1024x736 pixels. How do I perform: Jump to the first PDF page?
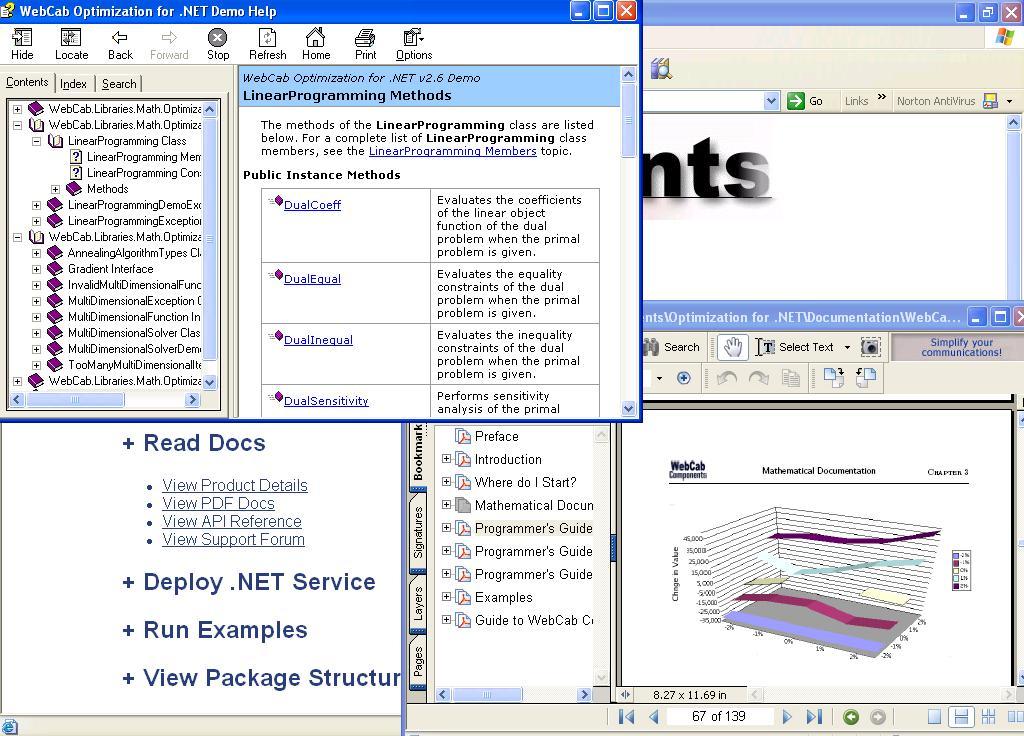626,716
